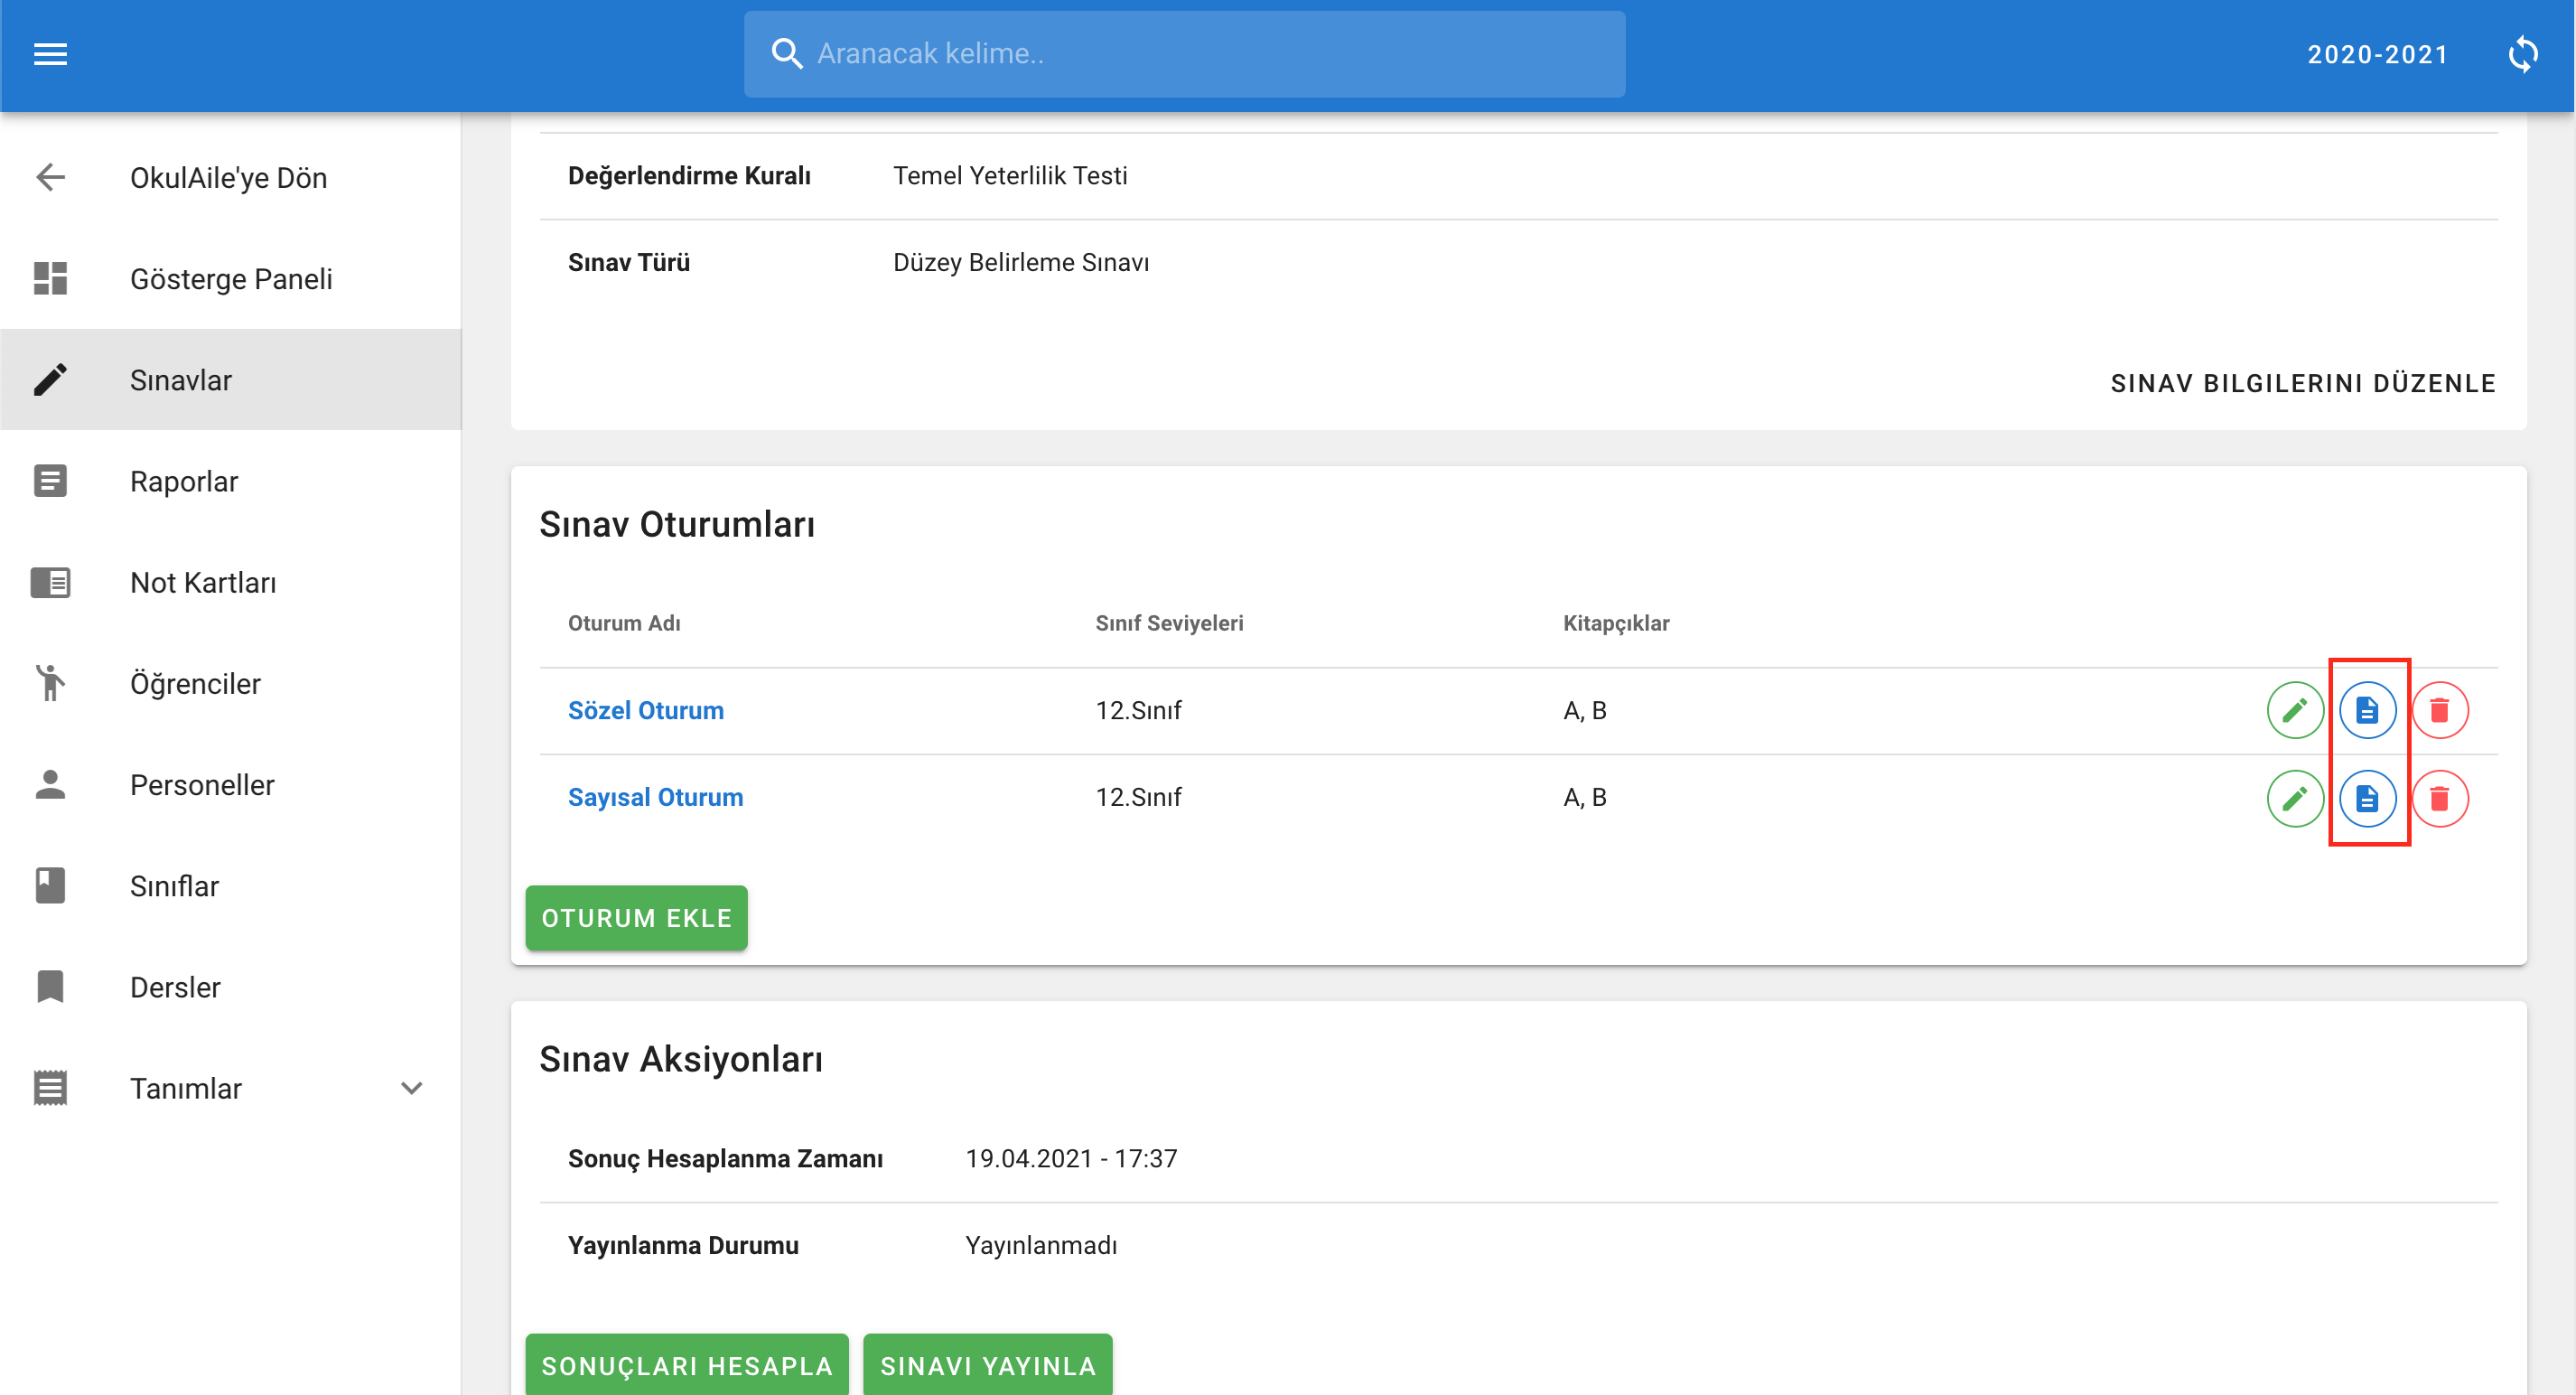This screenshot has height=1395, width=2576.
Task: Focus the Aranacak kelime search field
Action: (1184, 54)
